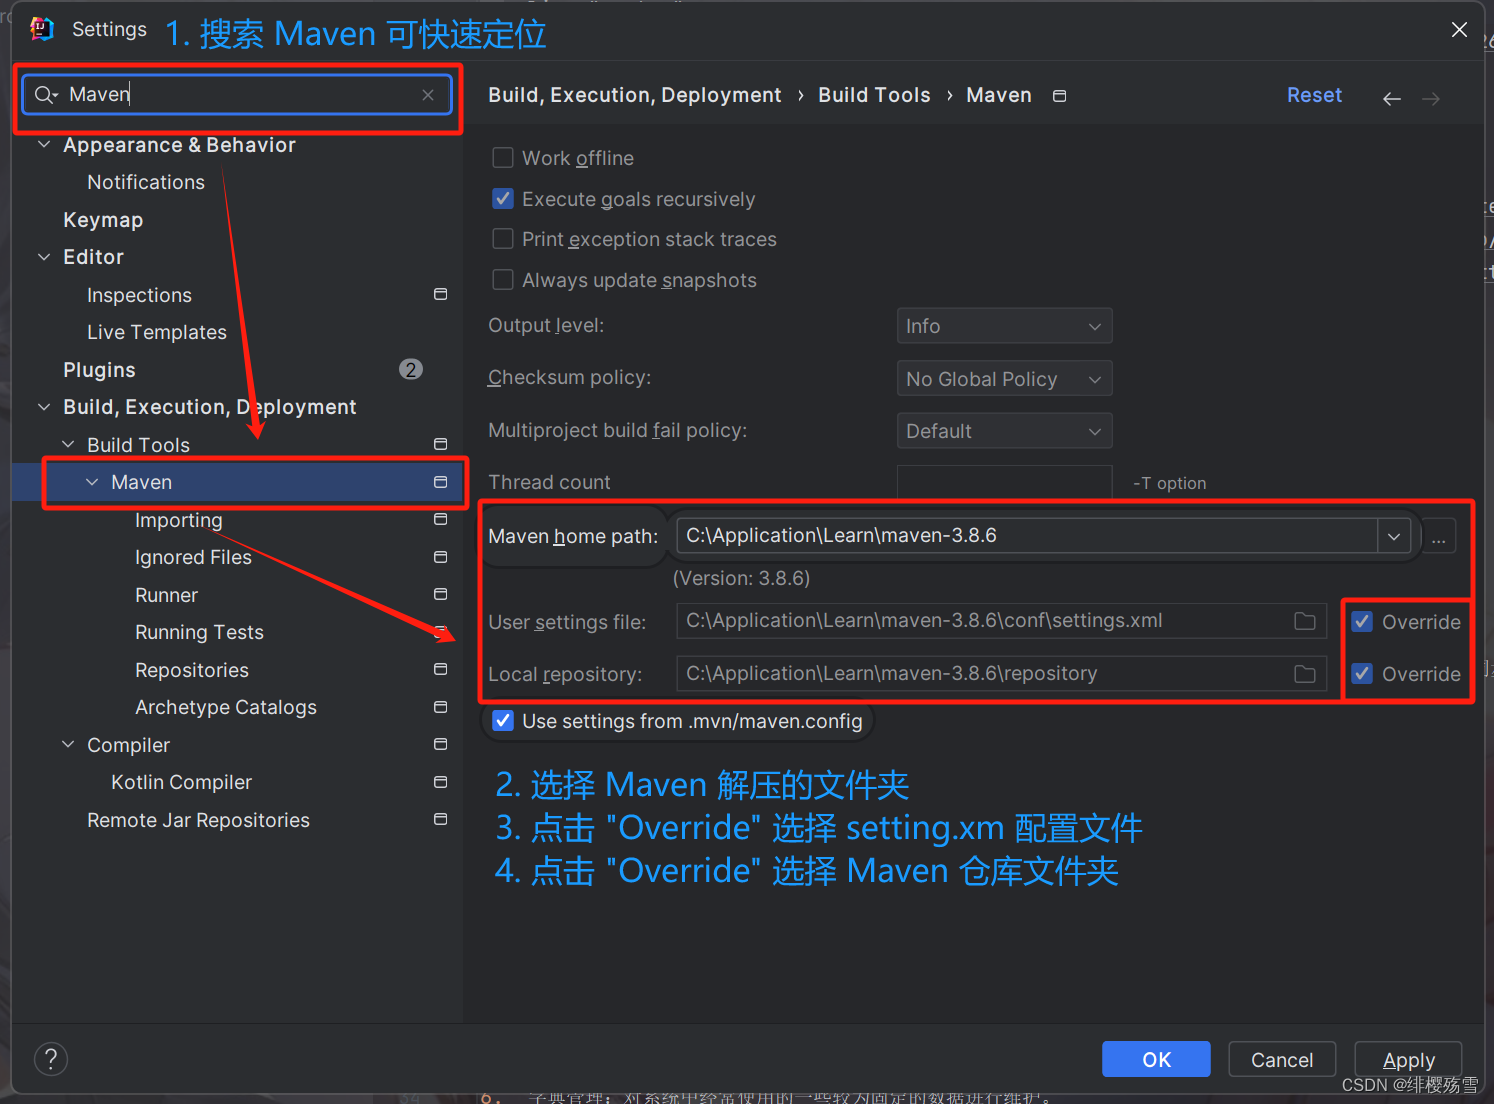Click project icon on Repositories row
This screenshot has height=1104, width=1494.
click(x=440, y=669)
